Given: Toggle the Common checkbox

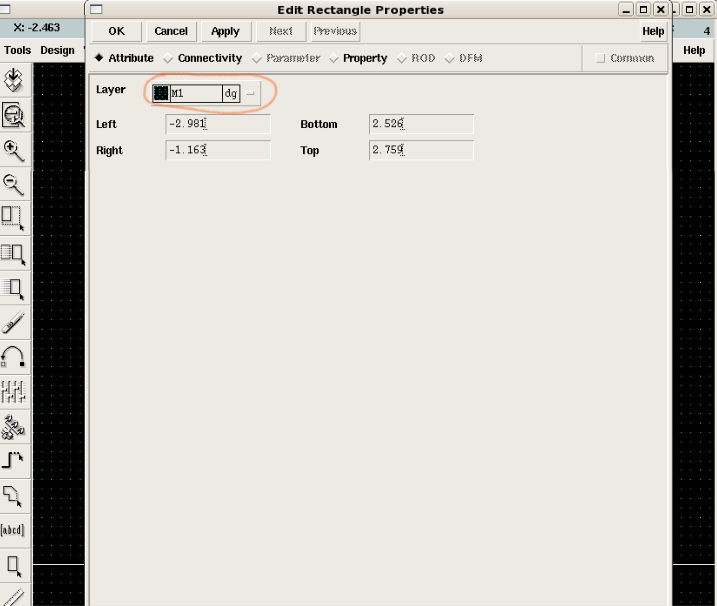Looking at the screenshot, I should (x=600, y=58).
